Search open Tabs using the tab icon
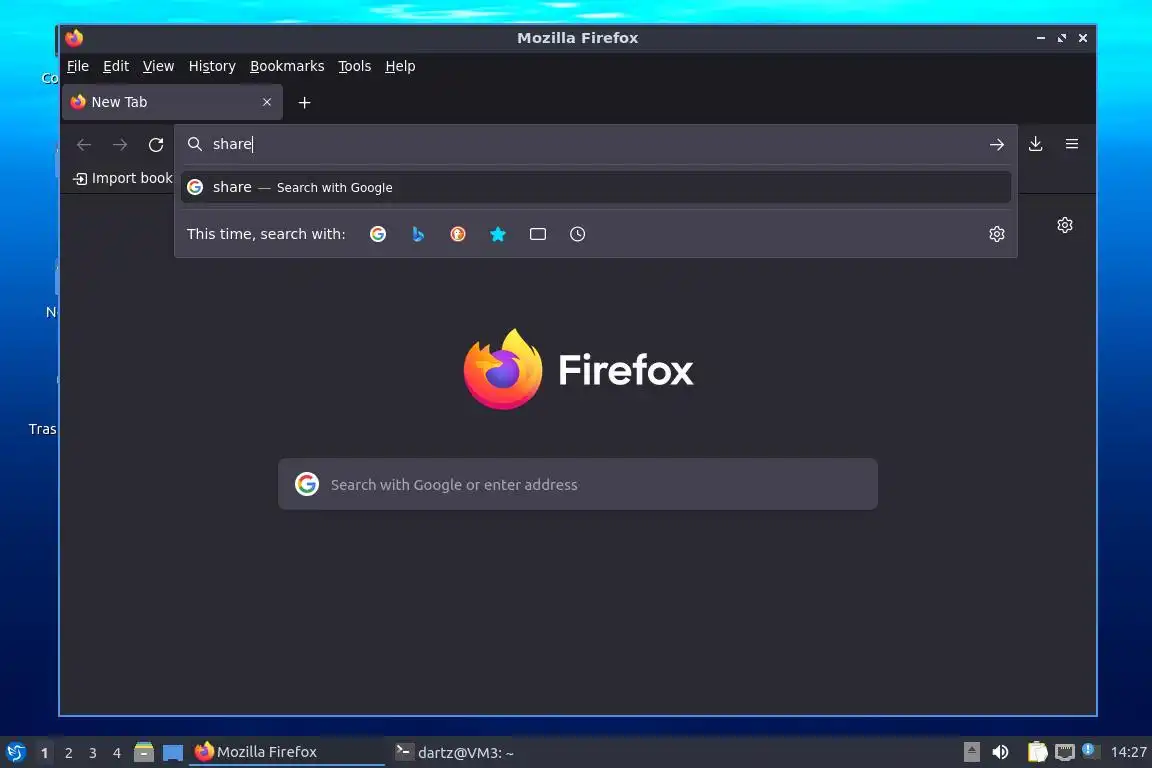Image resolution: width=1152 pixels, height=768 pixels. coord(538,234)
